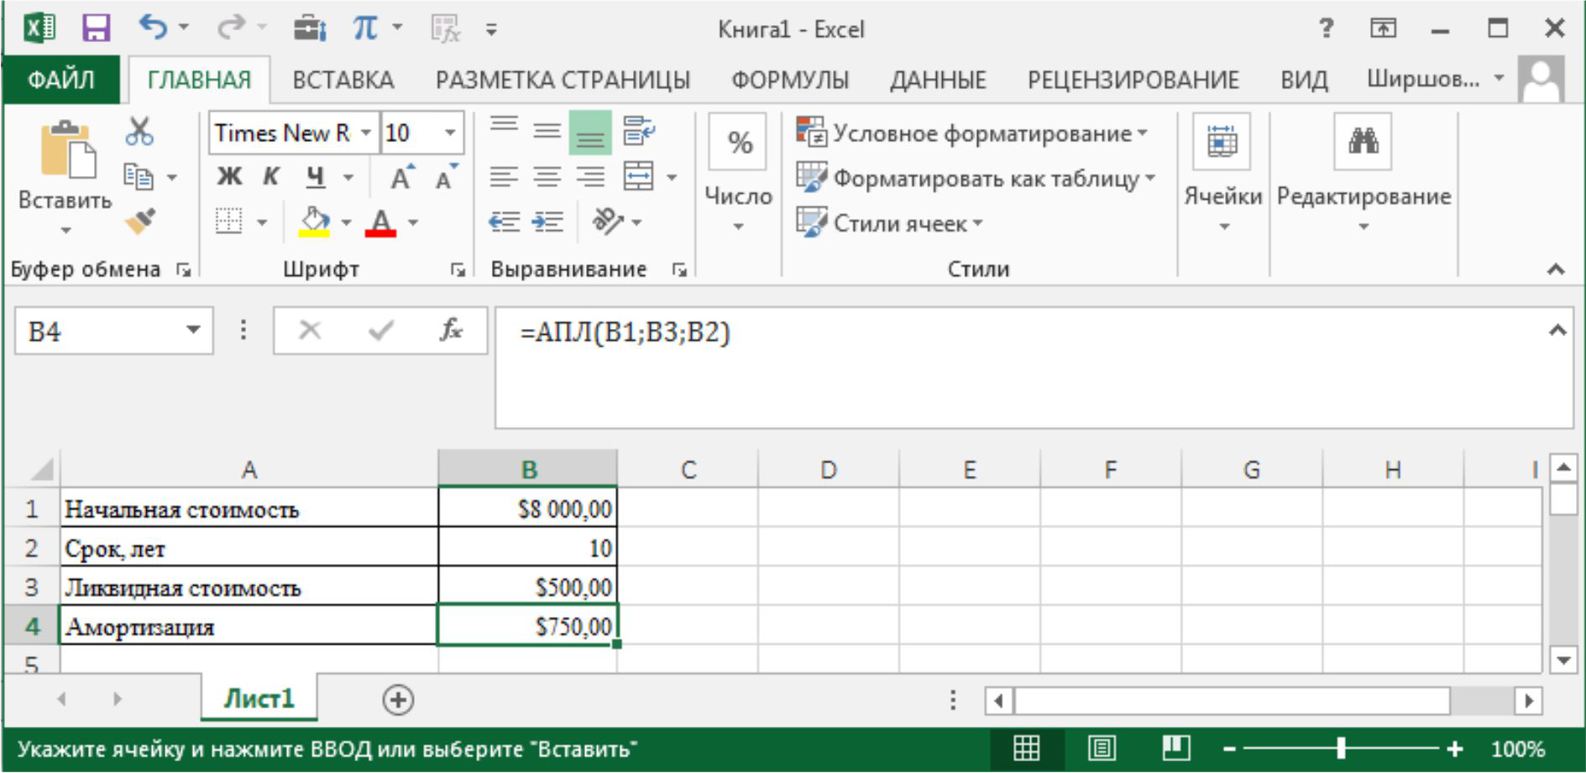Switch to ВСТАВКА tab
Screen dimensions: 1586x773
(x=343, y=80)
